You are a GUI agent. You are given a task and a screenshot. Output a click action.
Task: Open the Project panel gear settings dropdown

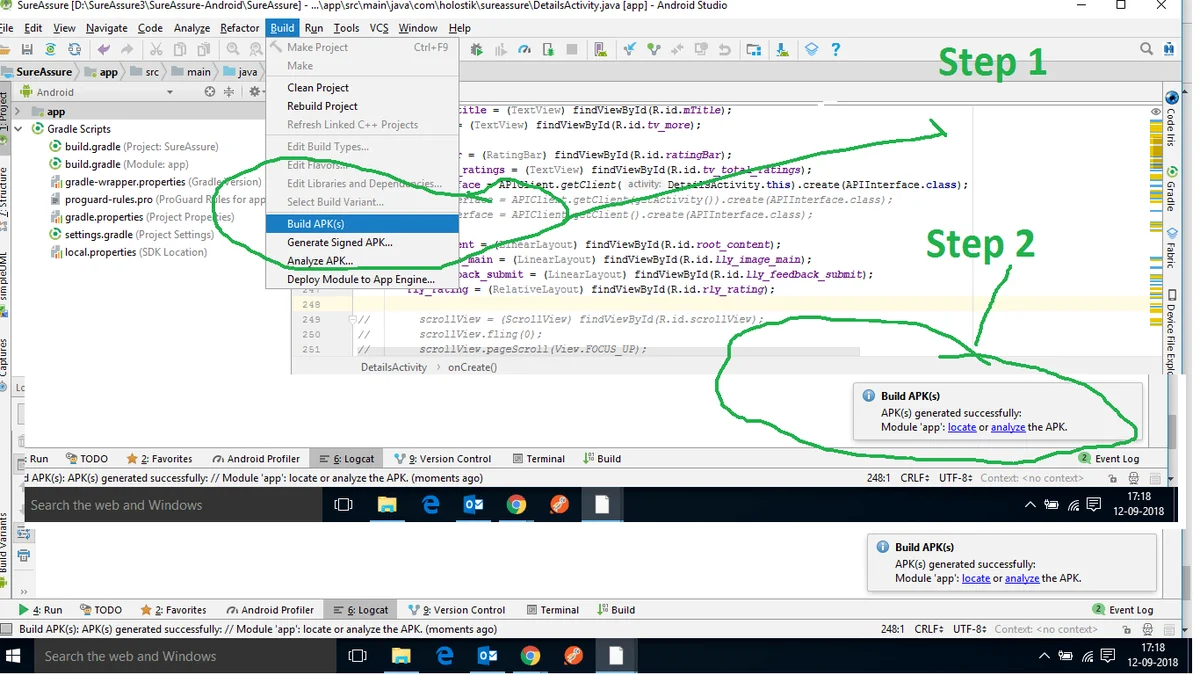pos(256,92)
